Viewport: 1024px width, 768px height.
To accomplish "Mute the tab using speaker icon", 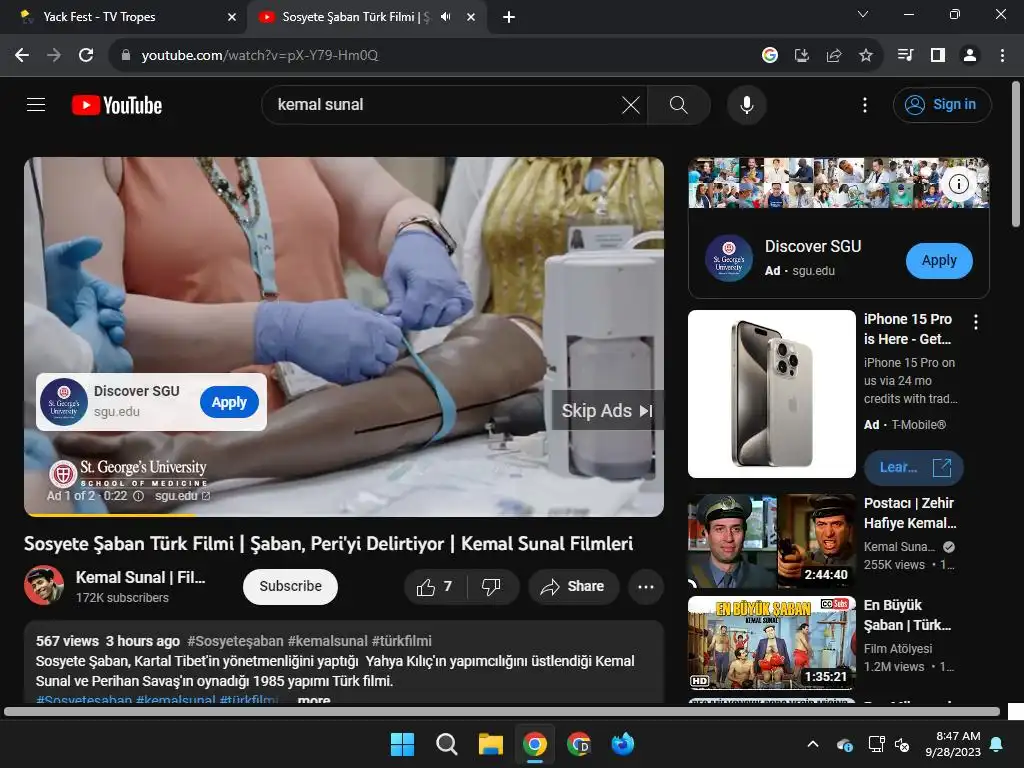I will click(x=446, y=17).
